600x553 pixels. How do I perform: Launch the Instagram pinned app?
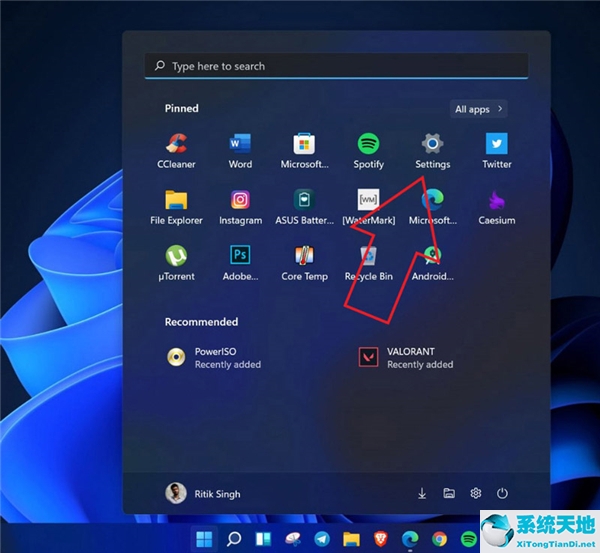[x=240, y=207]
